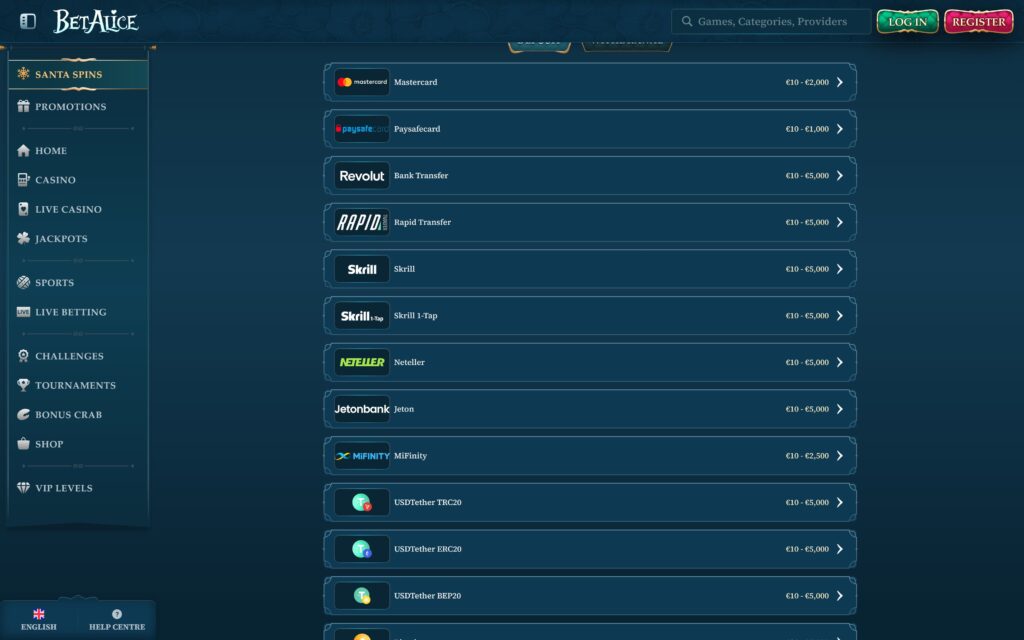
Task: Select the Jackpots clover icon
Action: point(24,238)
